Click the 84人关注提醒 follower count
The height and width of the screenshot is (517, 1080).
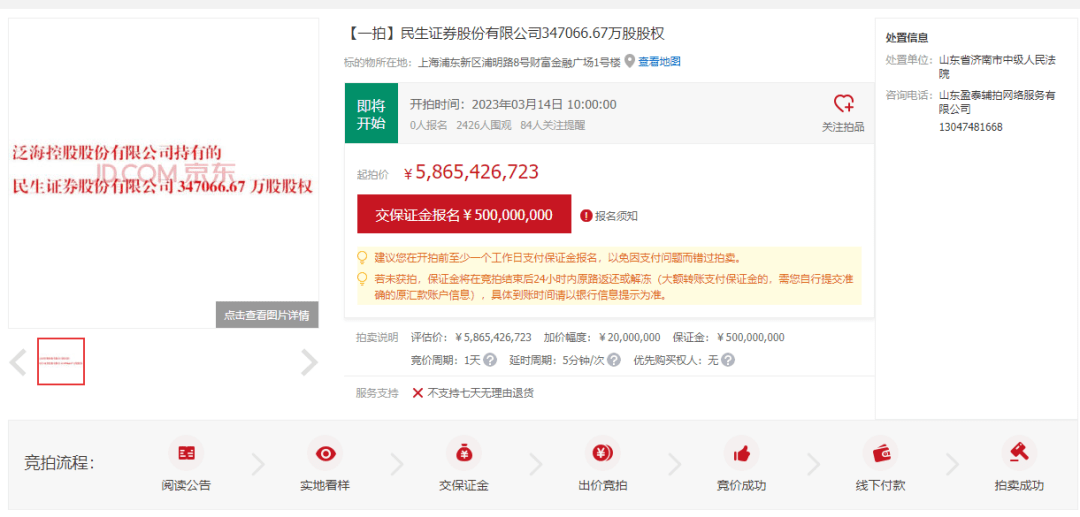(x=553, y=125)
